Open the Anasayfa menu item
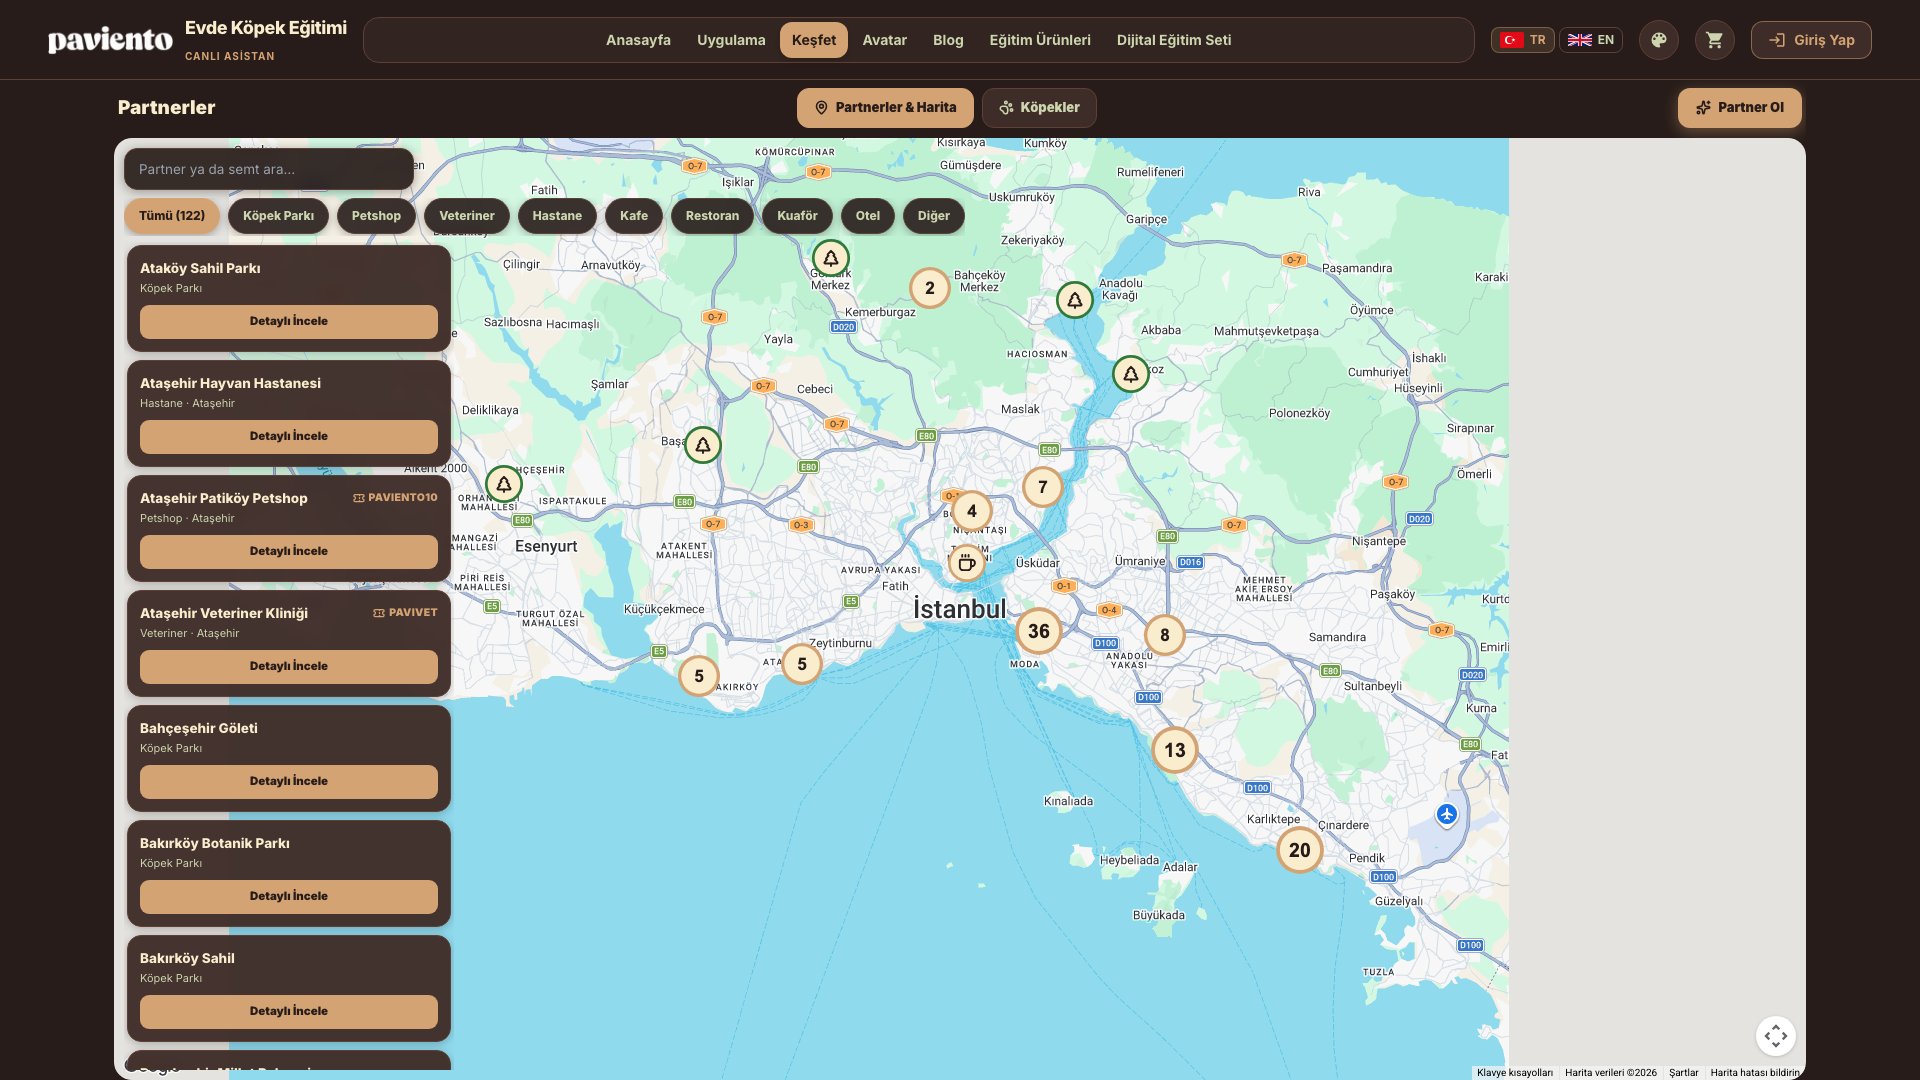The width and height of the screenshot is (1920, 1080). coord(638,40)
